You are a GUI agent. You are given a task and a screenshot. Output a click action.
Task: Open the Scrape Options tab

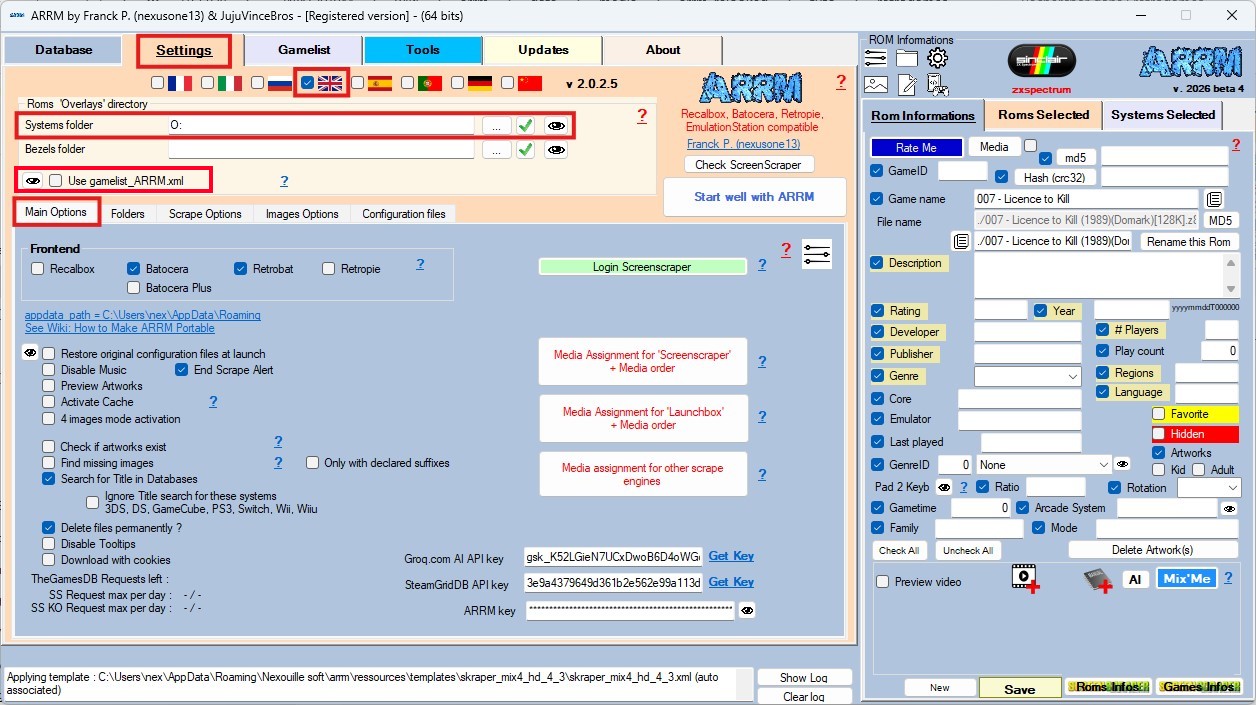click(205, 214)
